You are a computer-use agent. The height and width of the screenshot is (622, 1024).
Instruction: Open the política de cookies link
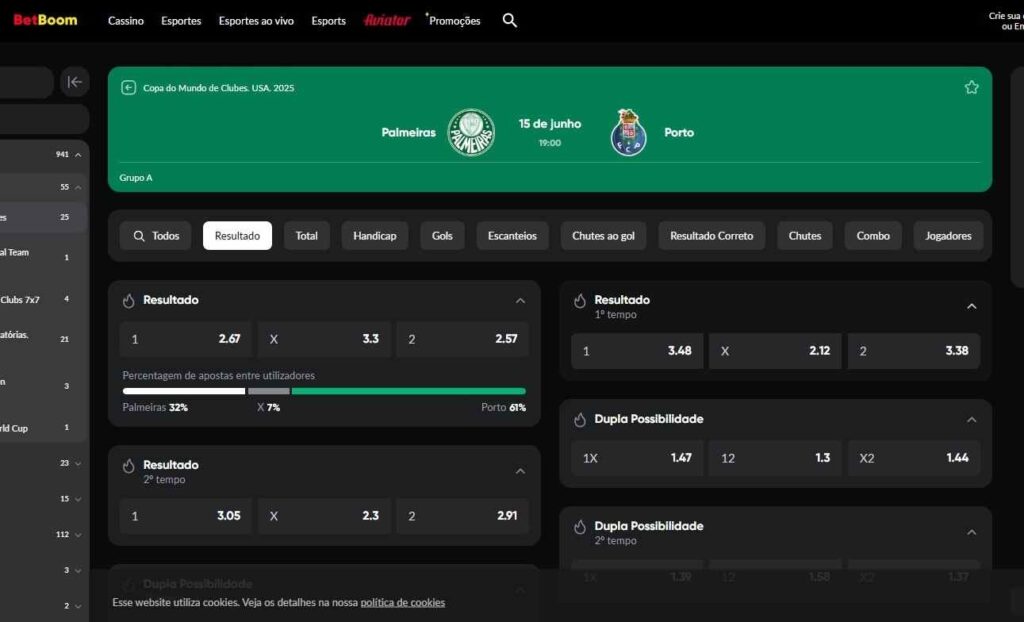pyautogui.click(x=402, y=603)
